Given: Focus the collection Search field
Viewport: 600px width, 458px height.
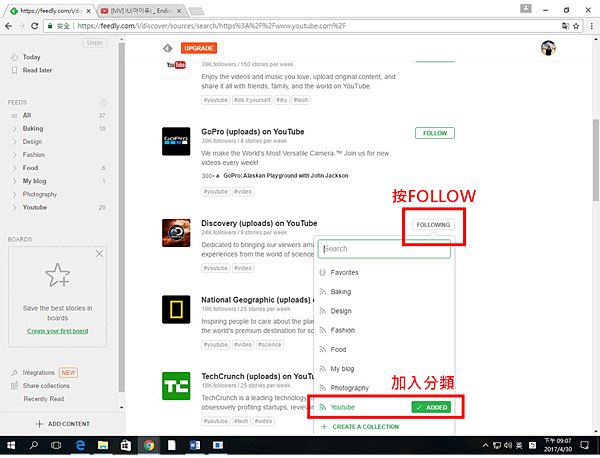Looking at the screenshot, I should (384, 249).
